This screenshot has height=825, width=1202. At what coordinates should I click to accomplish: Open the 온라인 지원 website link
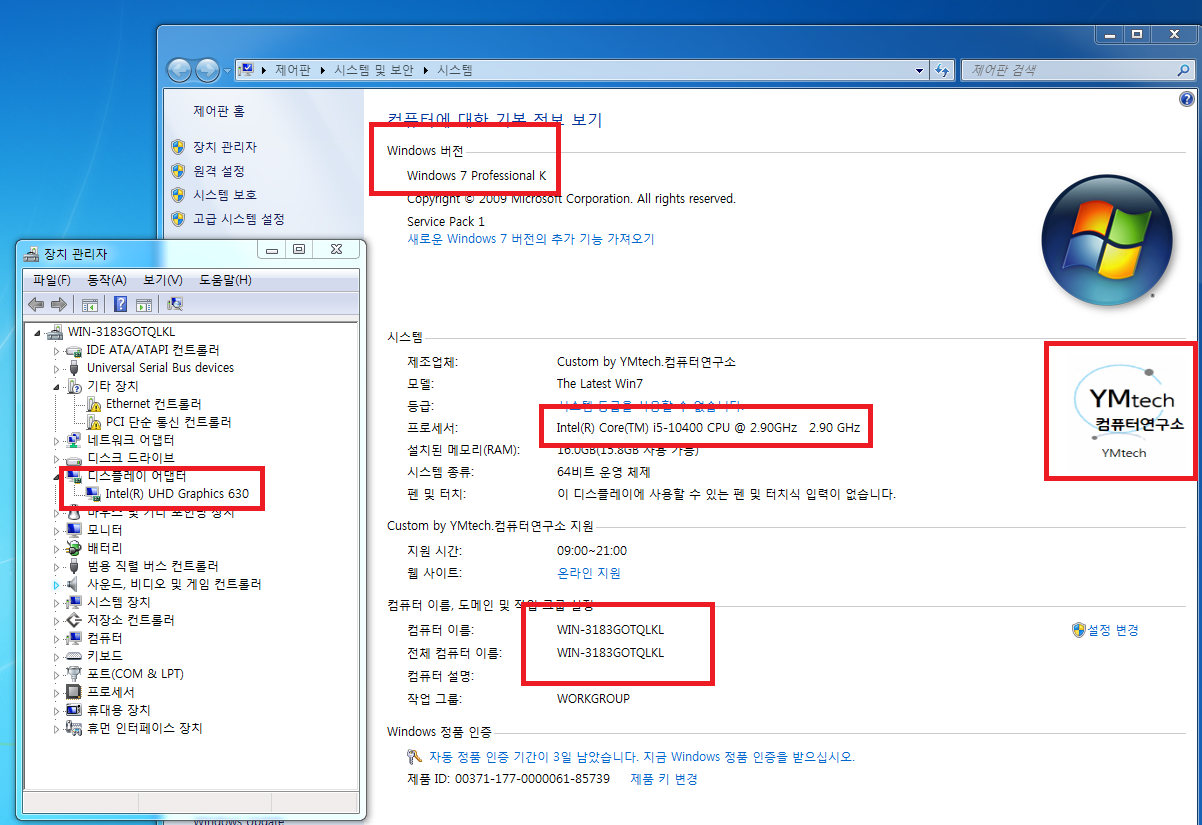tap(589, 573)
